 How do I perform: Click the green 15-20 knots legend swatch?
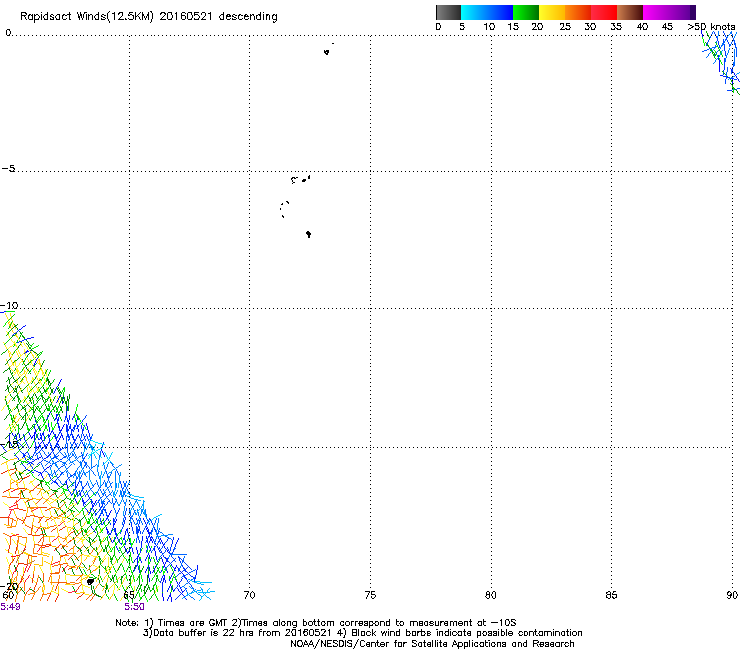click(x=526, y=12)
